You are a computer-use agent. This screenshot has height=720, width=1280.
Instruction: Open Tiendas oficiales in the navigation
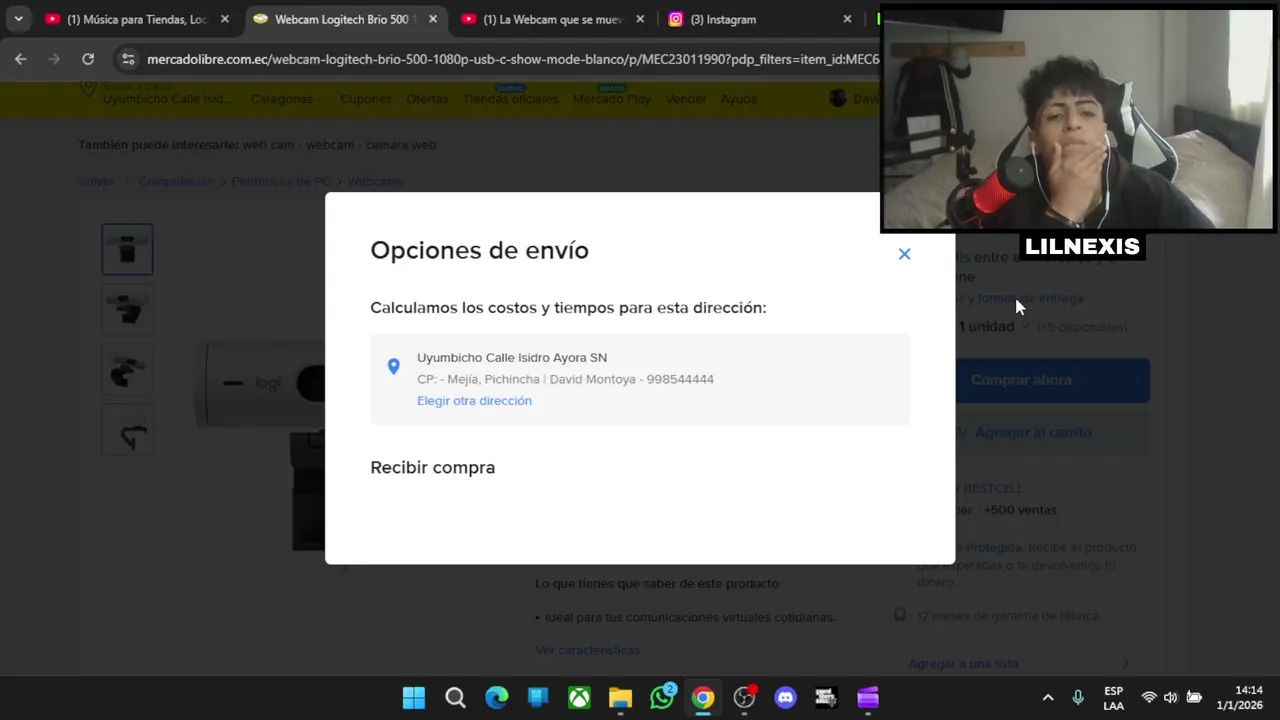510,99
